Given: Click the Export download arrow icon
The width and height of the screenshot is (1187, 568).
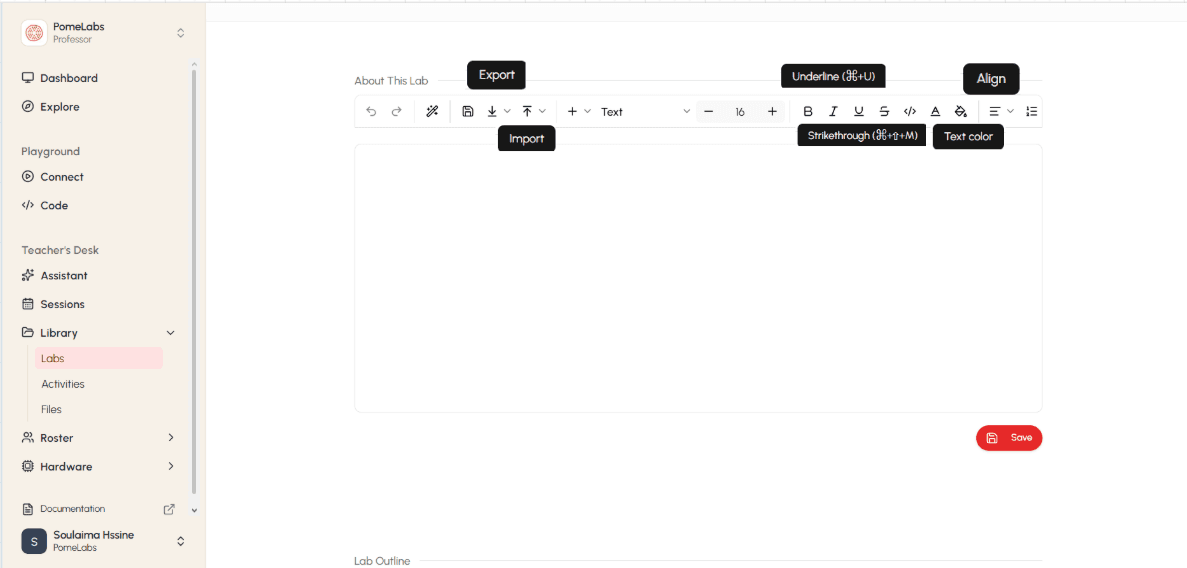Looking at the screenshot, I should (x=492, y=111).
